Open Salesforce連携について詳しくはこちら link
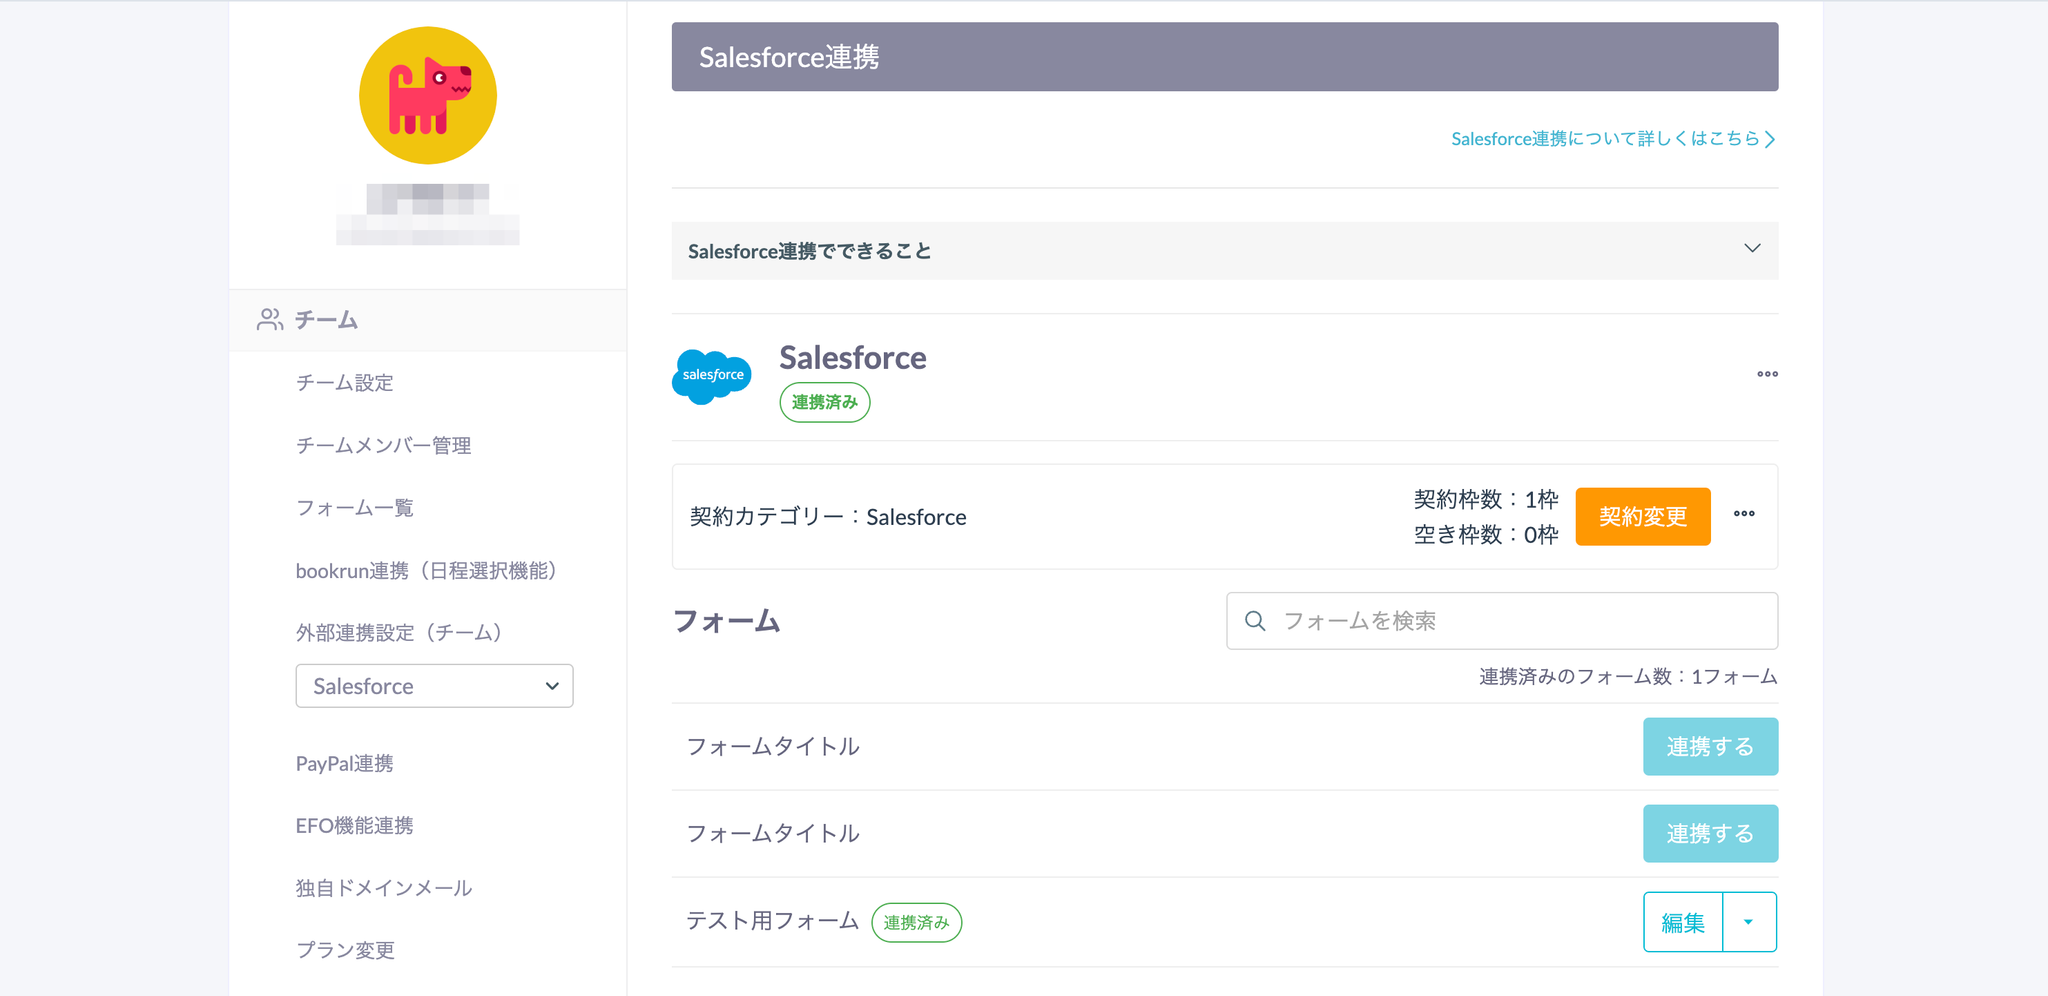The image size is (2048, 996). [1612, 139]
